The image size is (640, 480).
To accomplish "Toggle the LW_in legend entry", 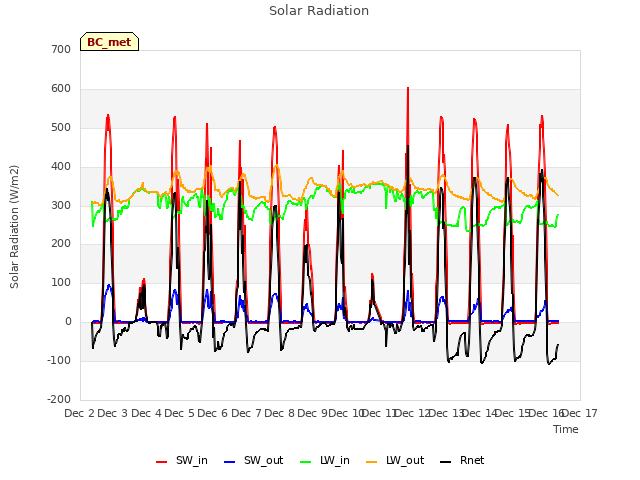I will click(x=325, y=460).
